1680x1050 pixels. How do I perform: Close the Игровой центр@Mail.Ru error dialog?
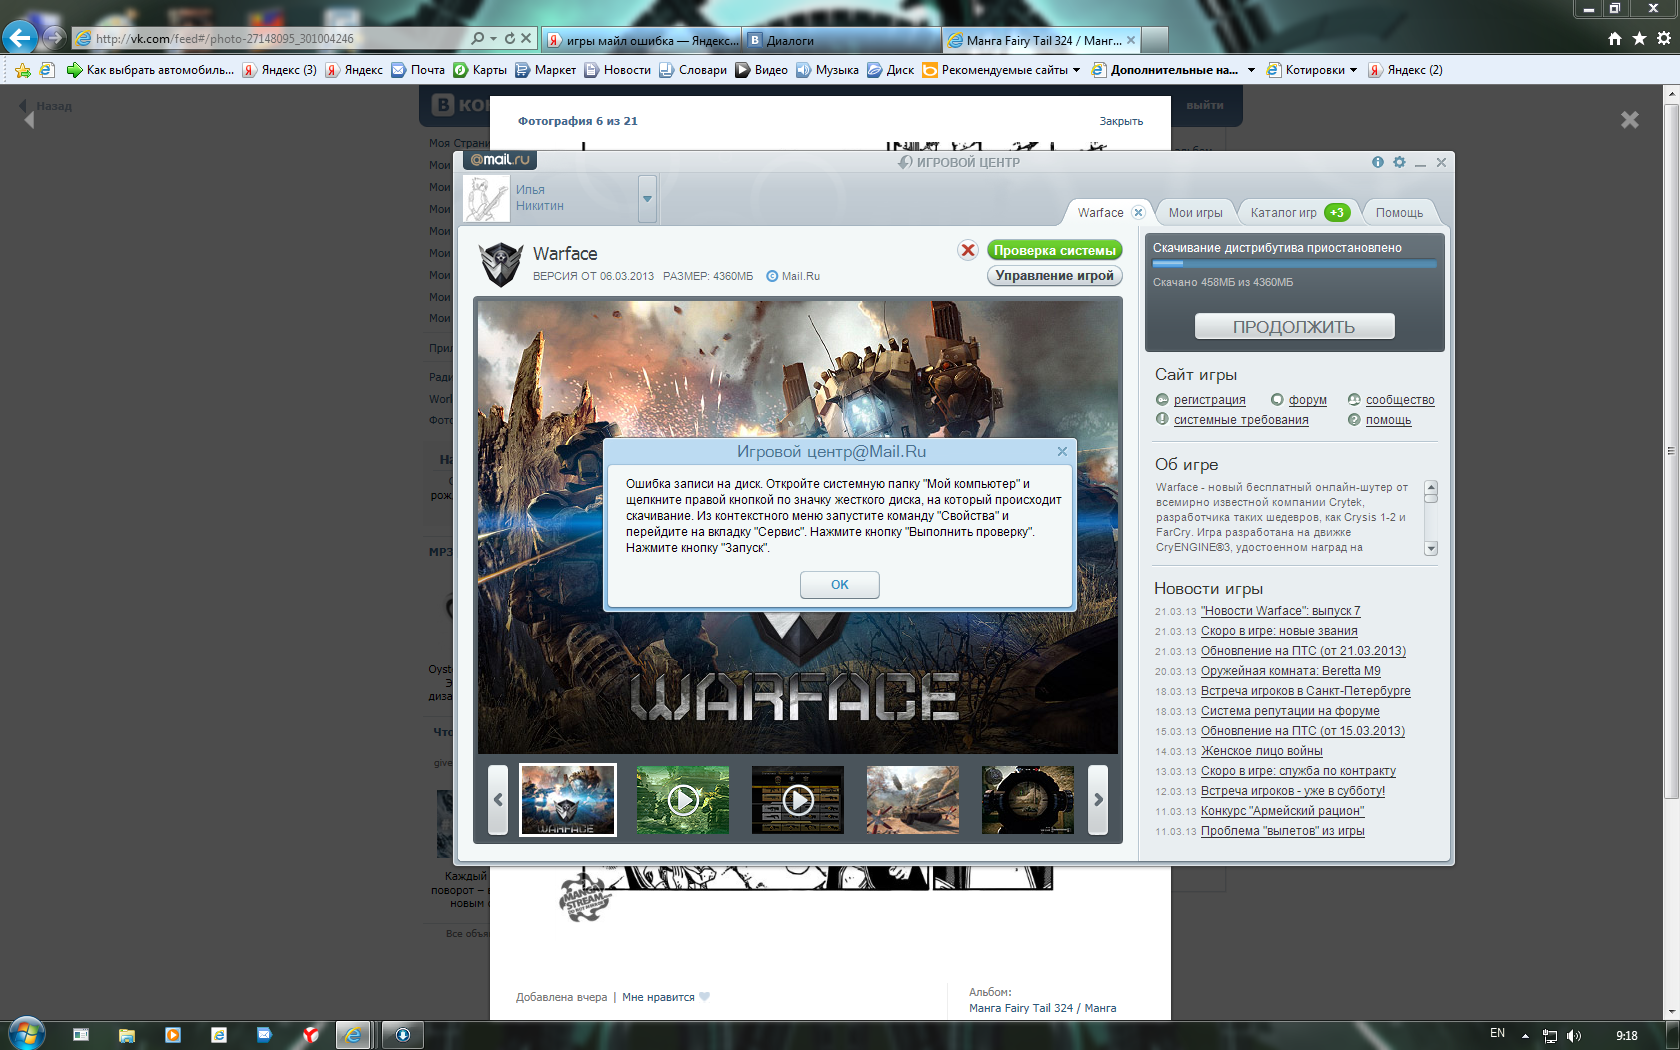click(1062, 452)
